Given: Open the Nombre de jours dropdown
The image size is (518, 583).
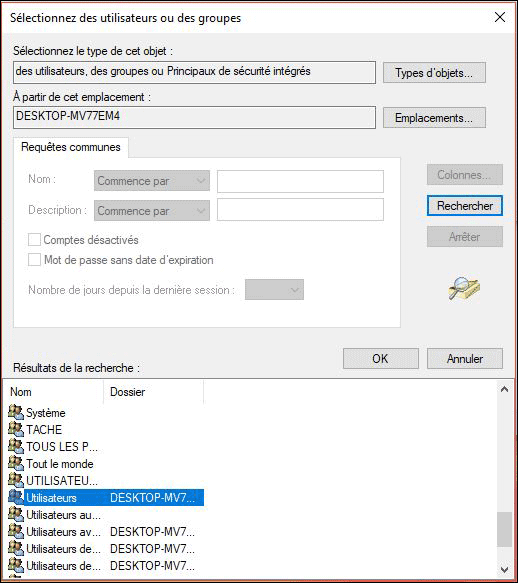Looking at the screenshot, I should click(274, 290).
